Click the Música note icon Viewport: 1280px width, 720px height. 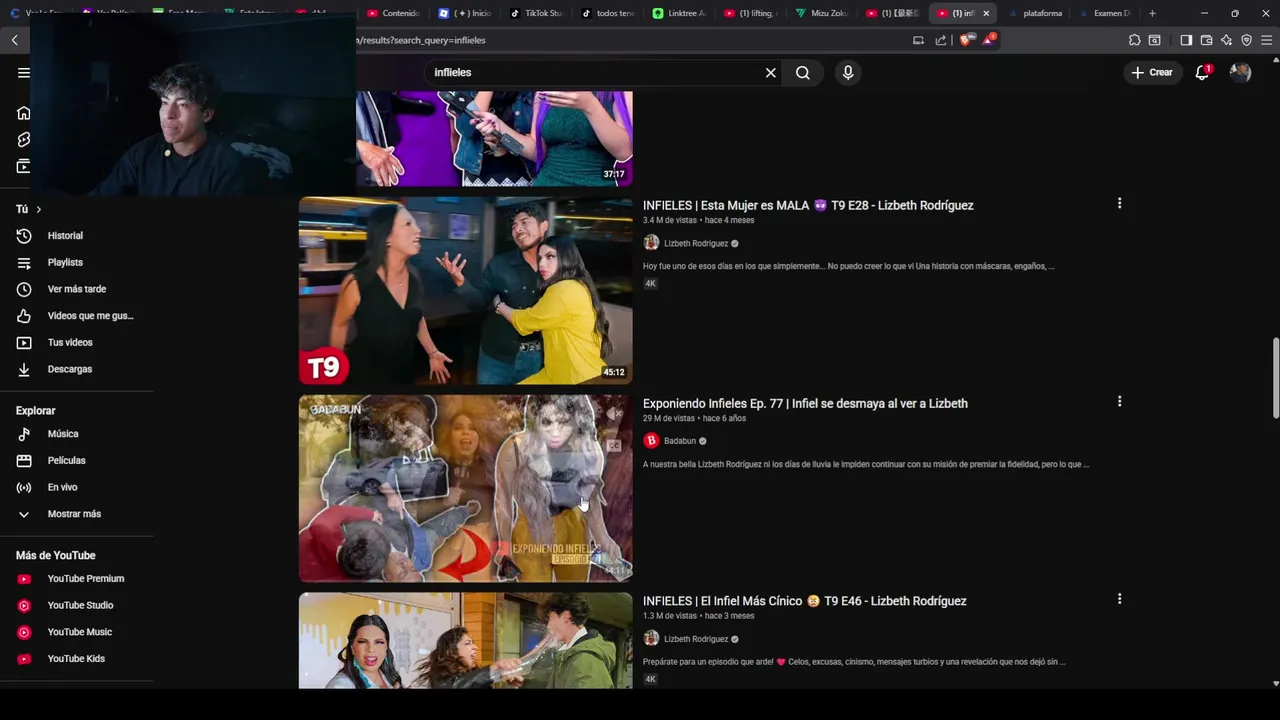[x=24, y=434]
